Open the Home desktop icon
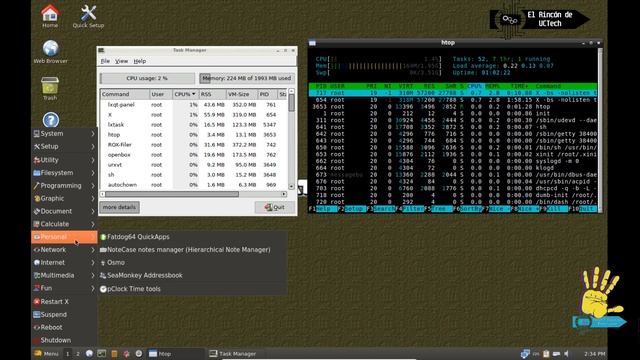640x360 pixels. click(50, 16)
